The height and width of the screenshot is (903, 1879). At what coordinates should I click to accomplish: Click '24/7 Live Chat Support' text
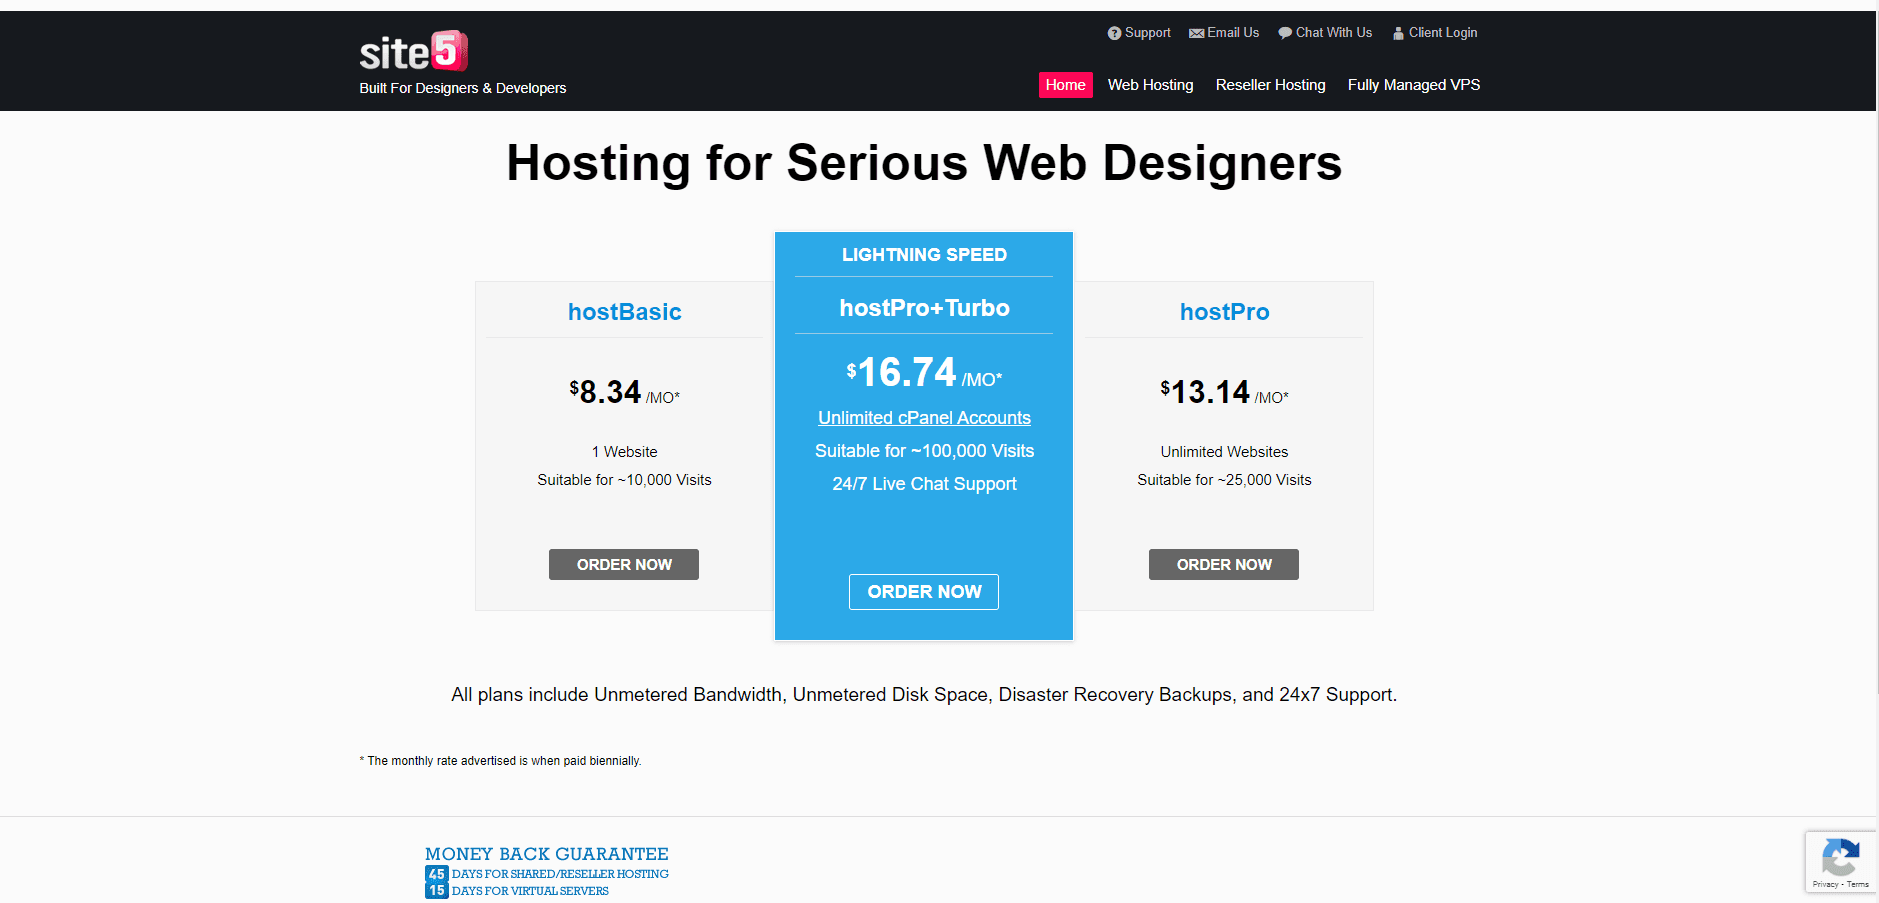coord(924,484)
